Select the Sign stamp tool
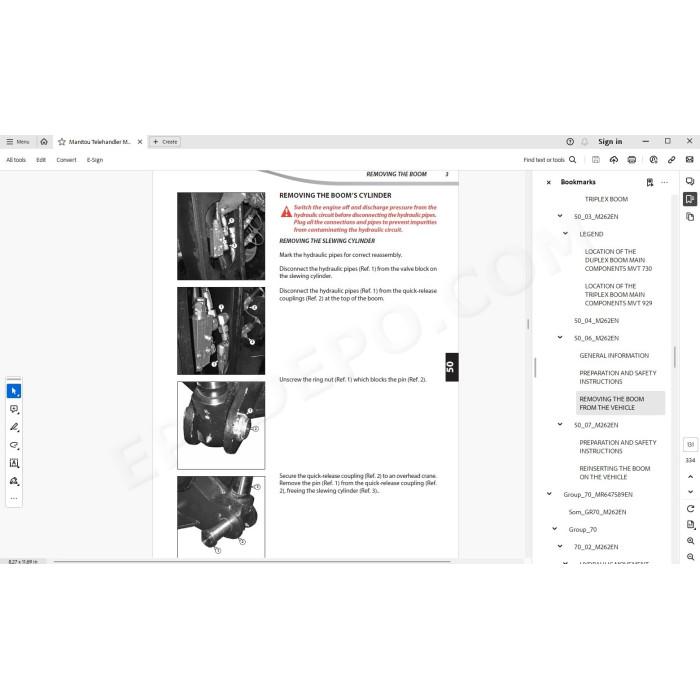The image size is (700, 700). (x=14, y=481)
